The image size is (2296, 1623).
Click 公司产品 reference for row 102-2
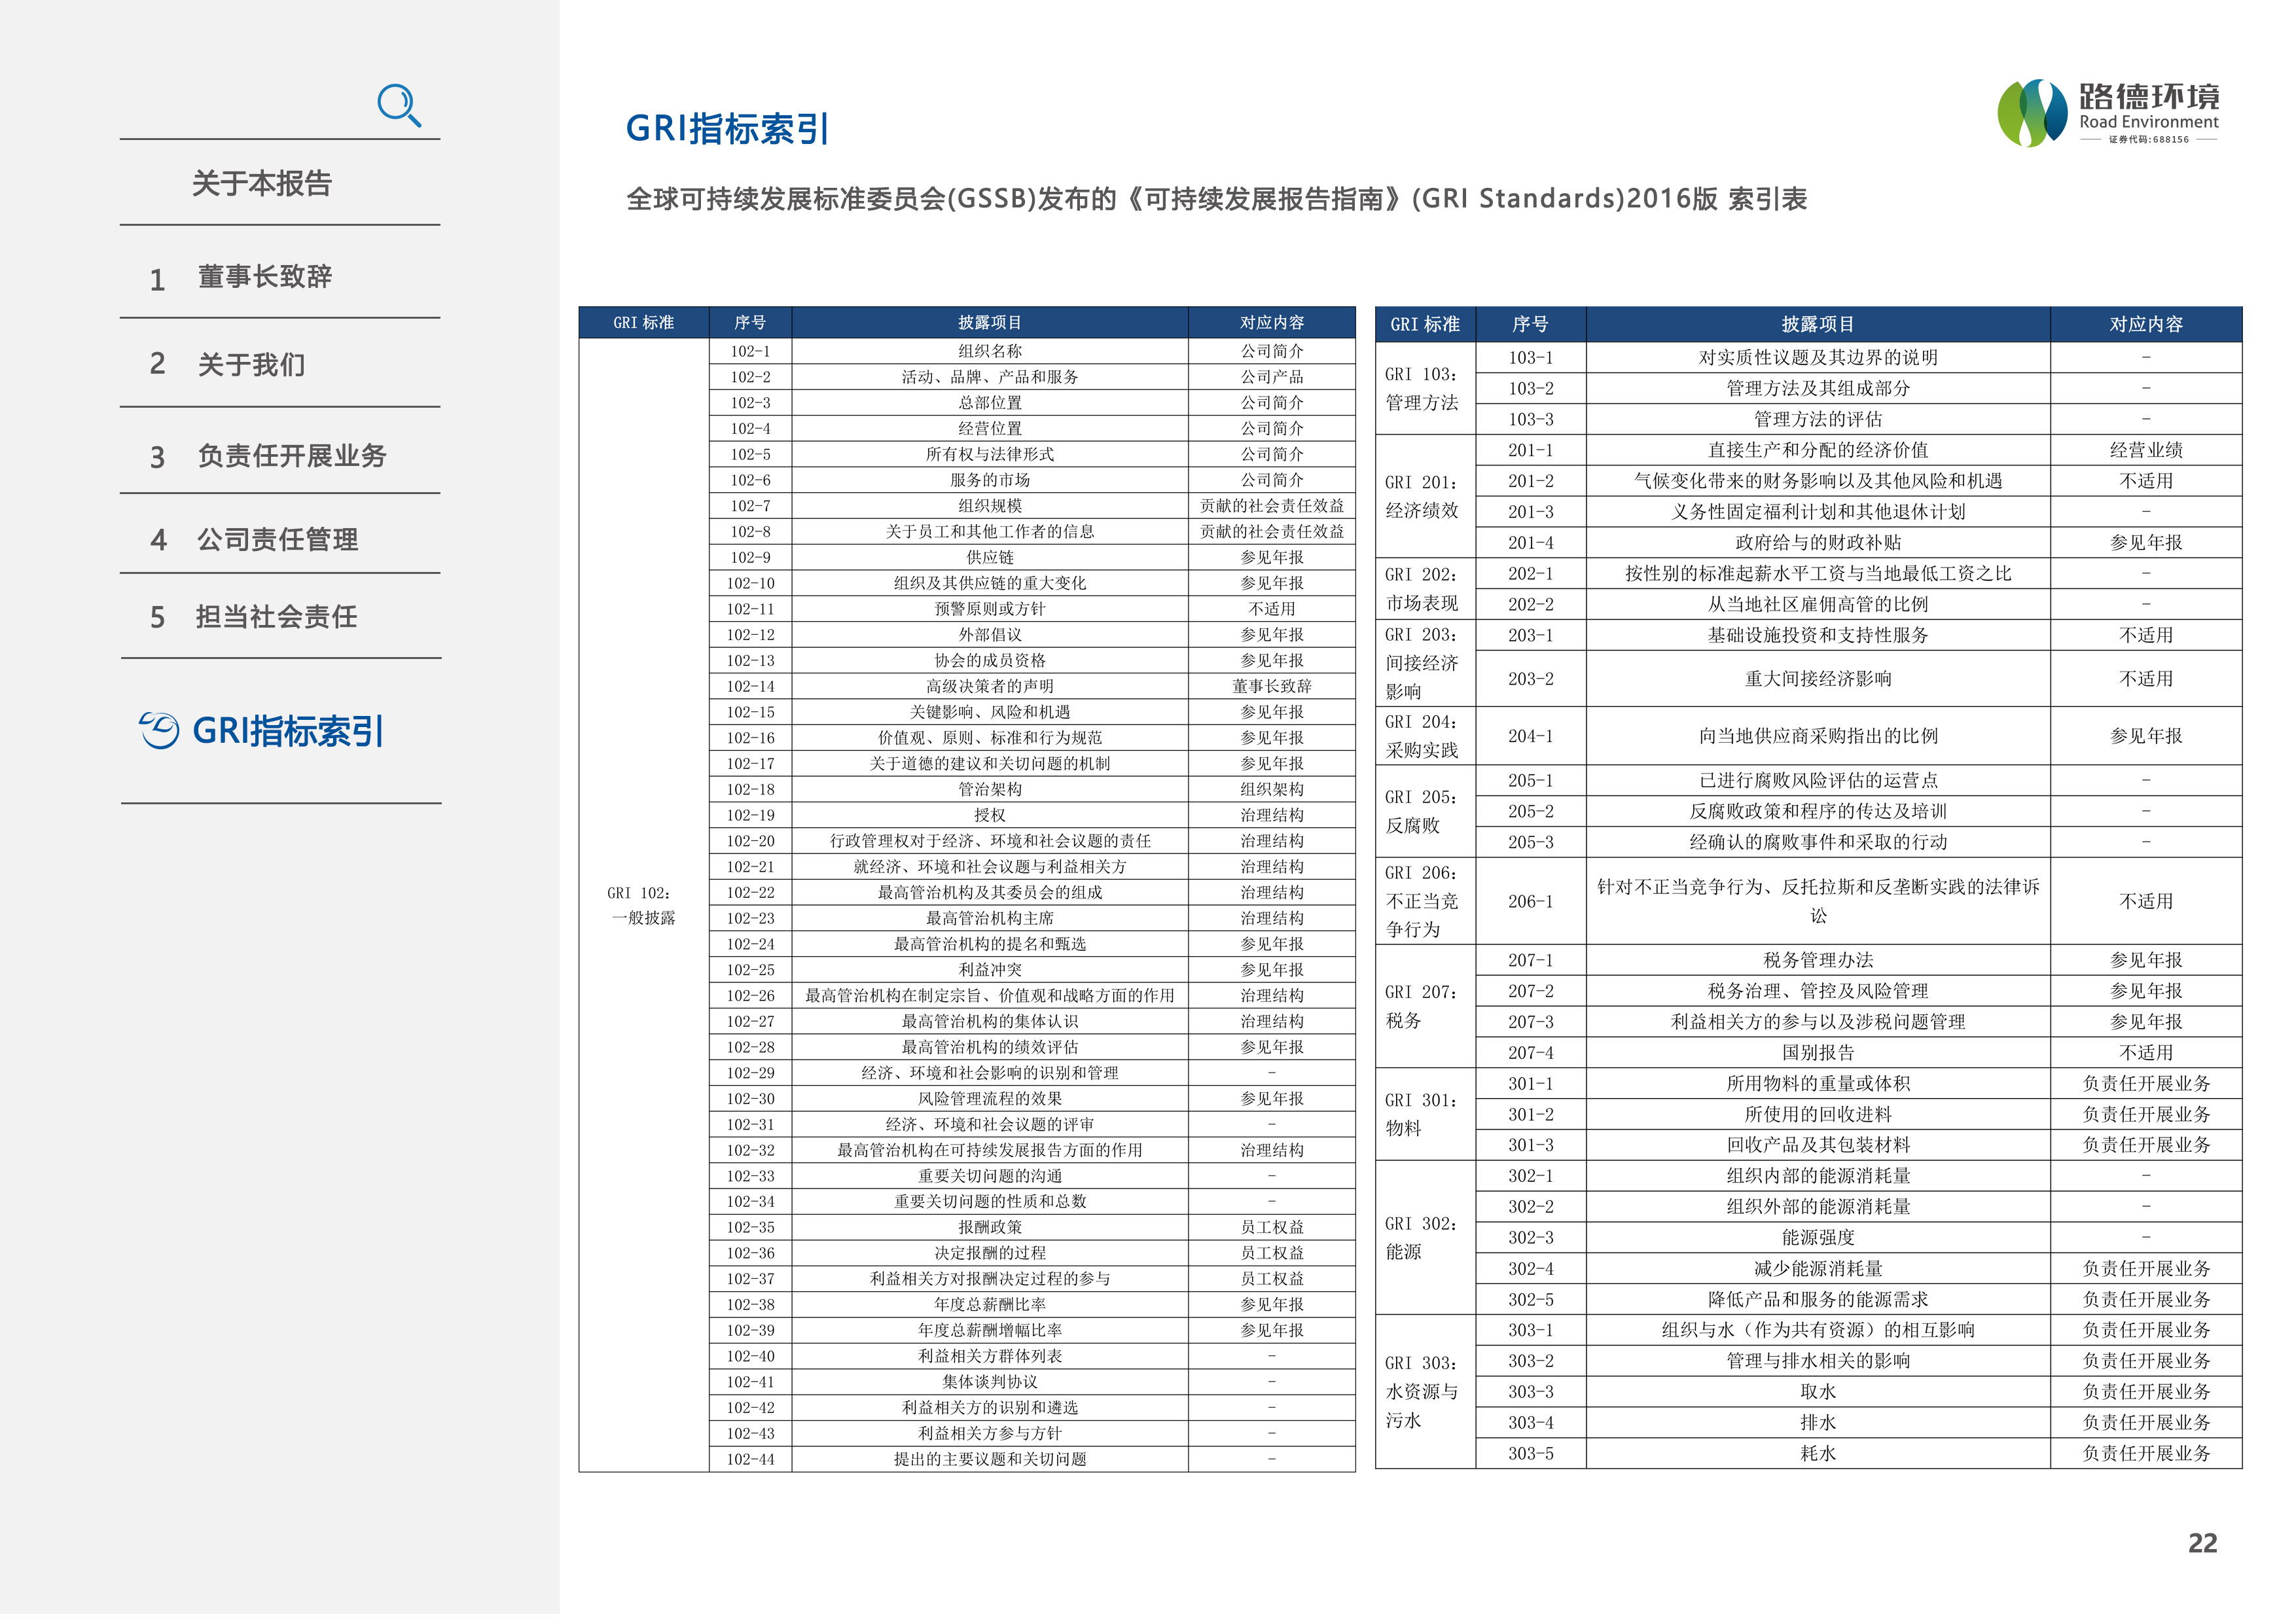1271,378
